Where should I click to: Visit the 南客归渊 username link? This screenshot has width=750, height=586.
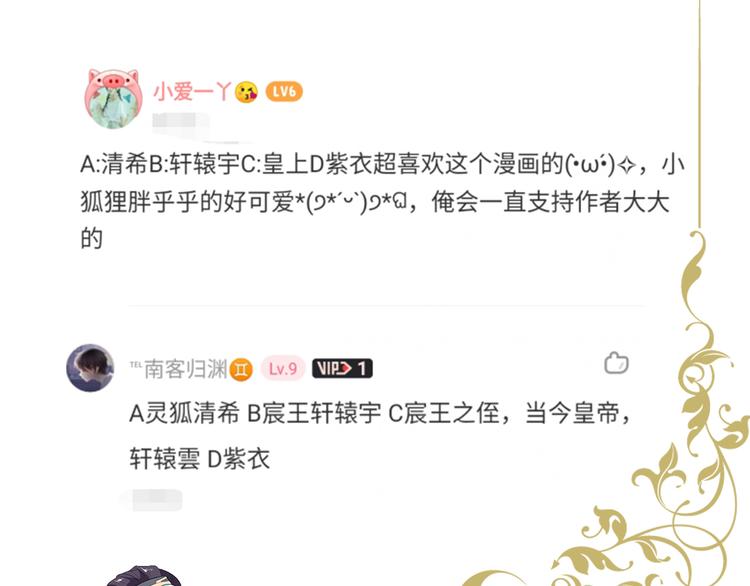tap(186, 369)
